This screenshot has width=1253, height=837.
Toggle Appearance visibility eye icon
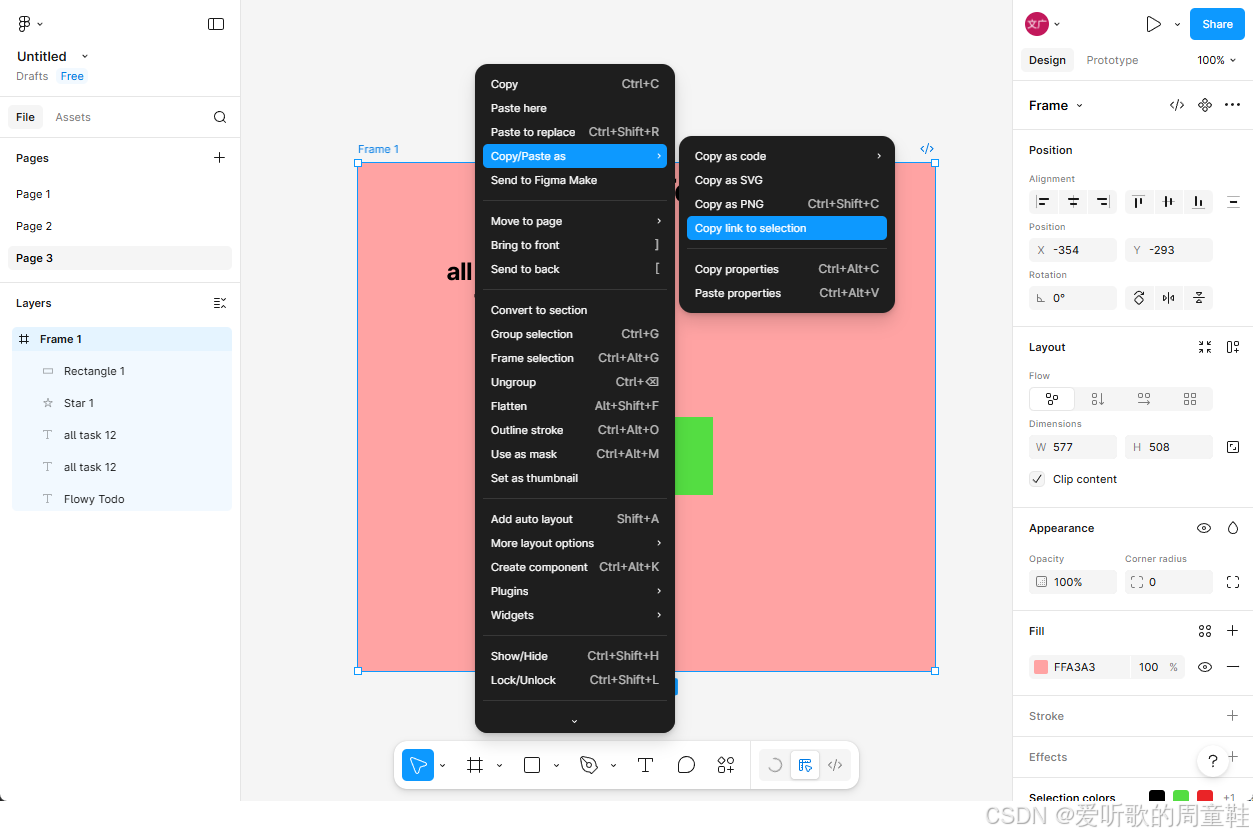pos(1204,528)
